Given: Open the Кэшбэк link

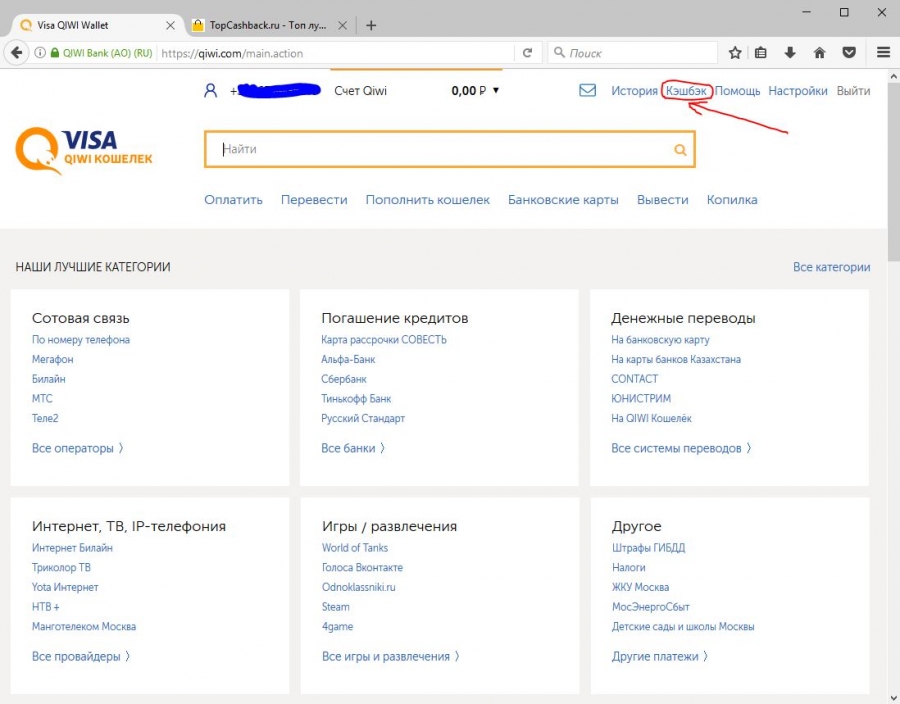Looking at the screenshot, I should pyautogui.click(x=687, y=91).
